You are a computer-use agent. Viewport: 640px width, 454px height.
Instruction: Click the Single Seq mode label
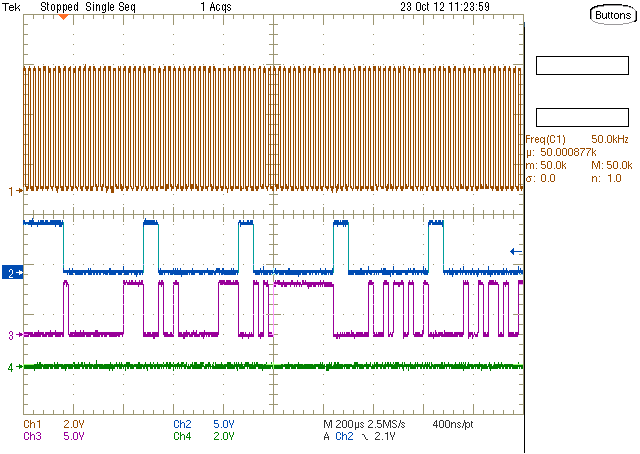(x=110, y=7)
